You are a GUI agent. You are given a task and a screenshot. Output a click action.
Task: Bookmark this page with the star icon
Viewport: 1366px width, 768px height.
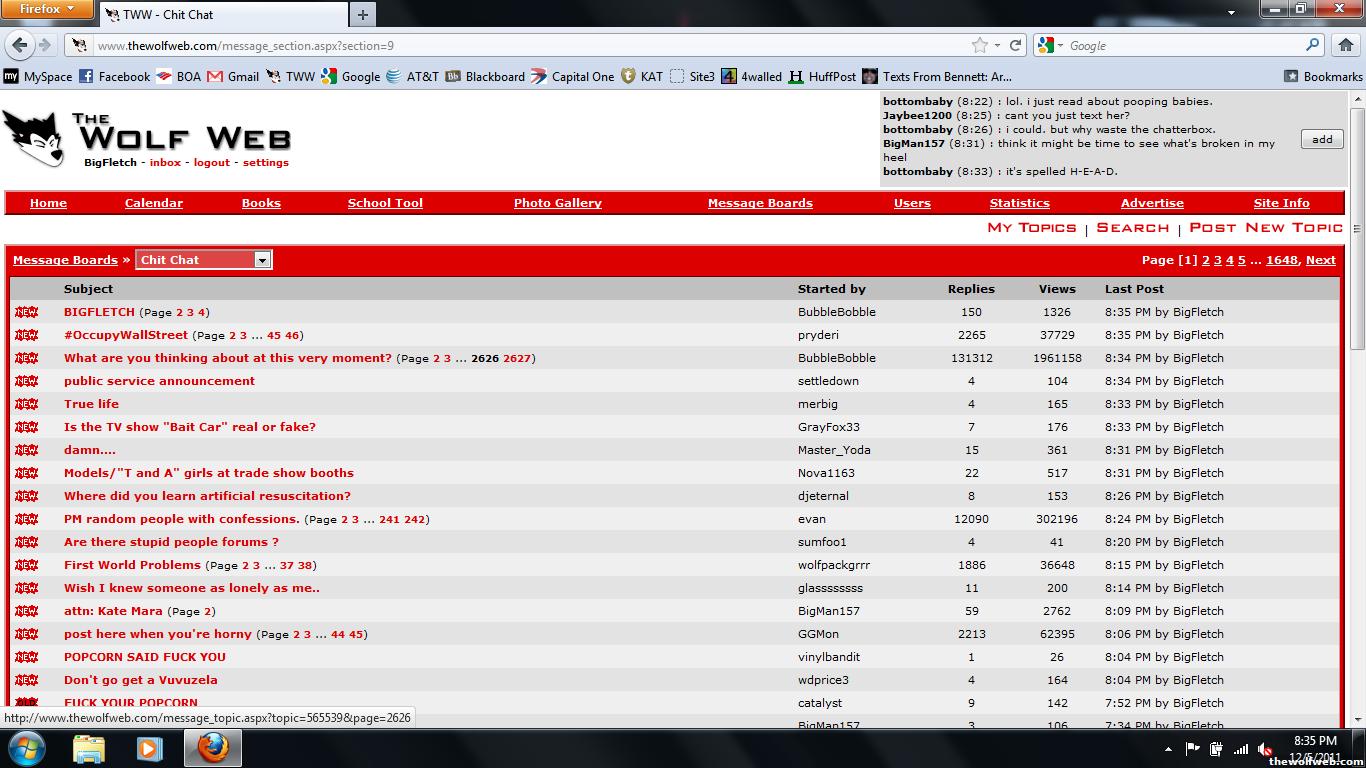coord(979,45)
